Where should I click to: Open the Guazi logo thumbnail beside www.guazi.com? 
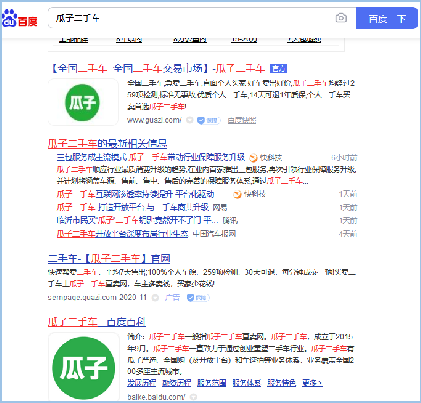click(83, 102)
